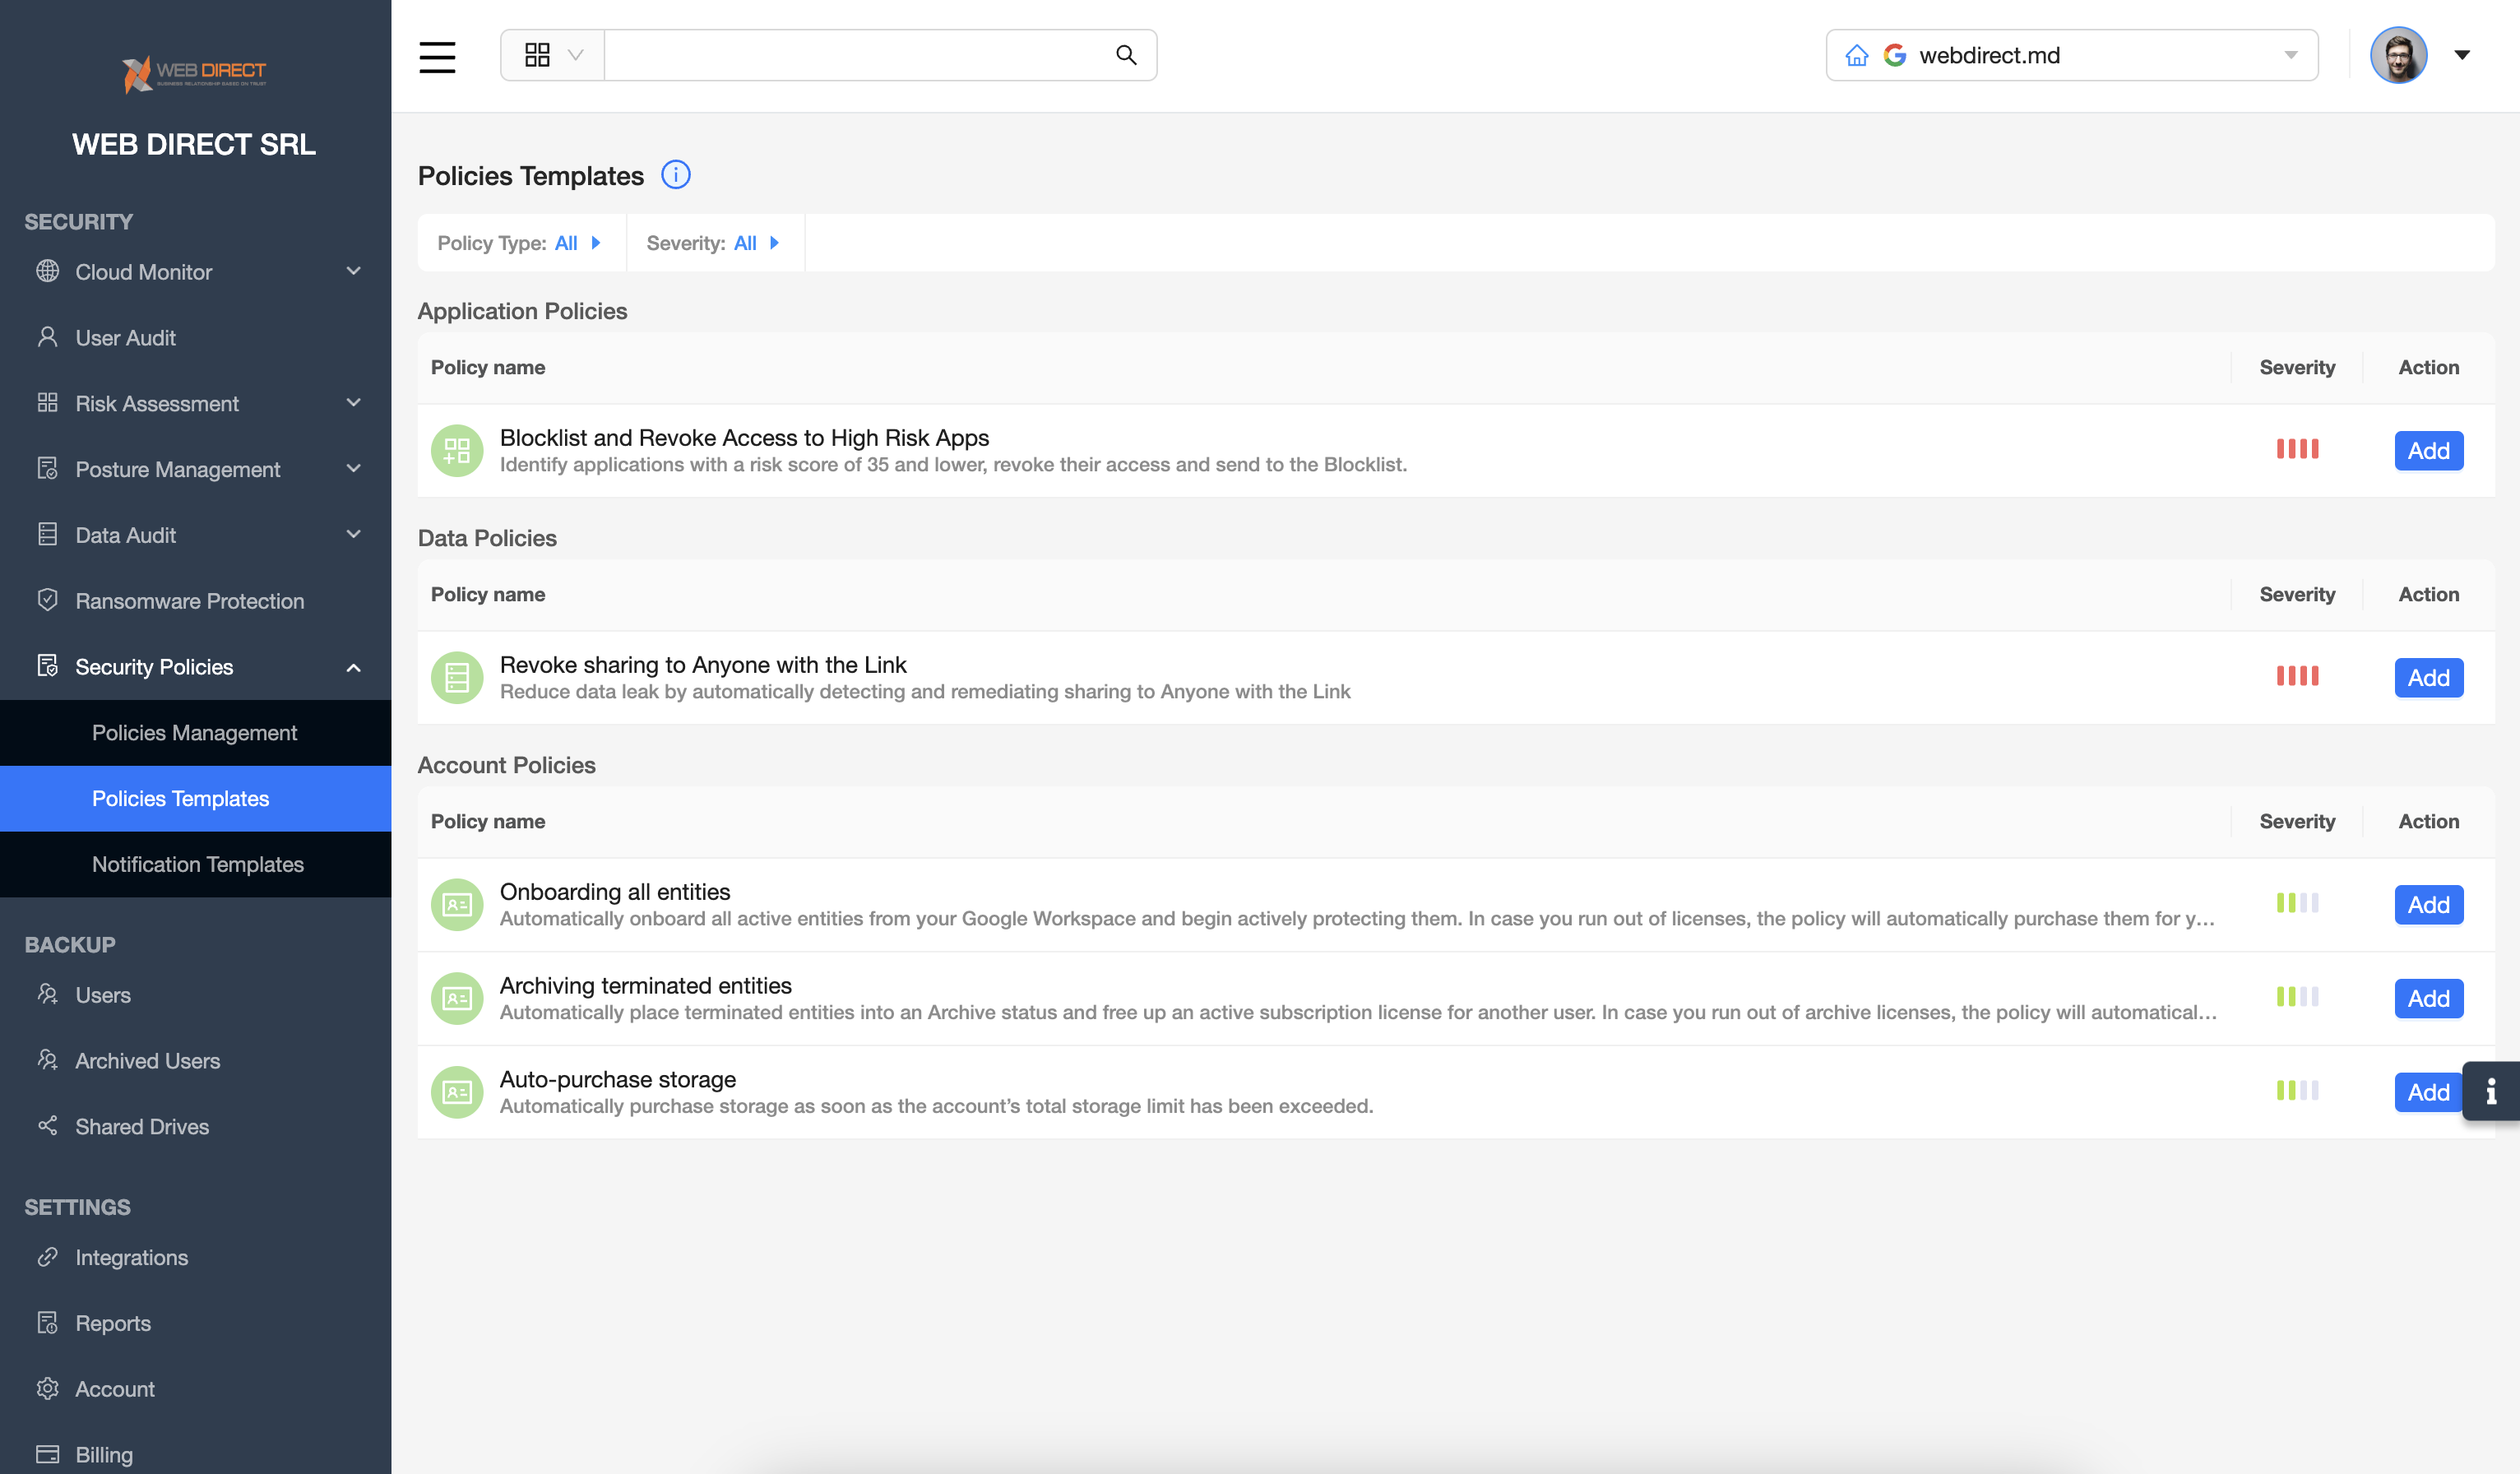The height and width of the screenshot is (1474, 2520).
Task: Open Notification Templates submenu item
Action: click(x=197, y=864)
